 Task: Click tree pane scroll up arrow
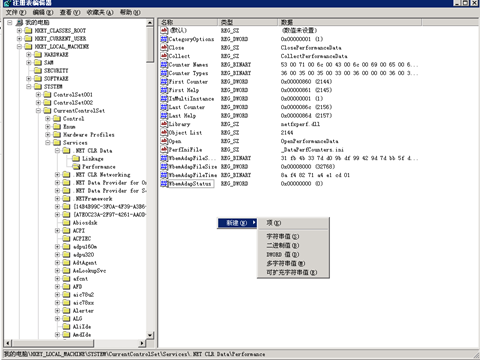150,23
